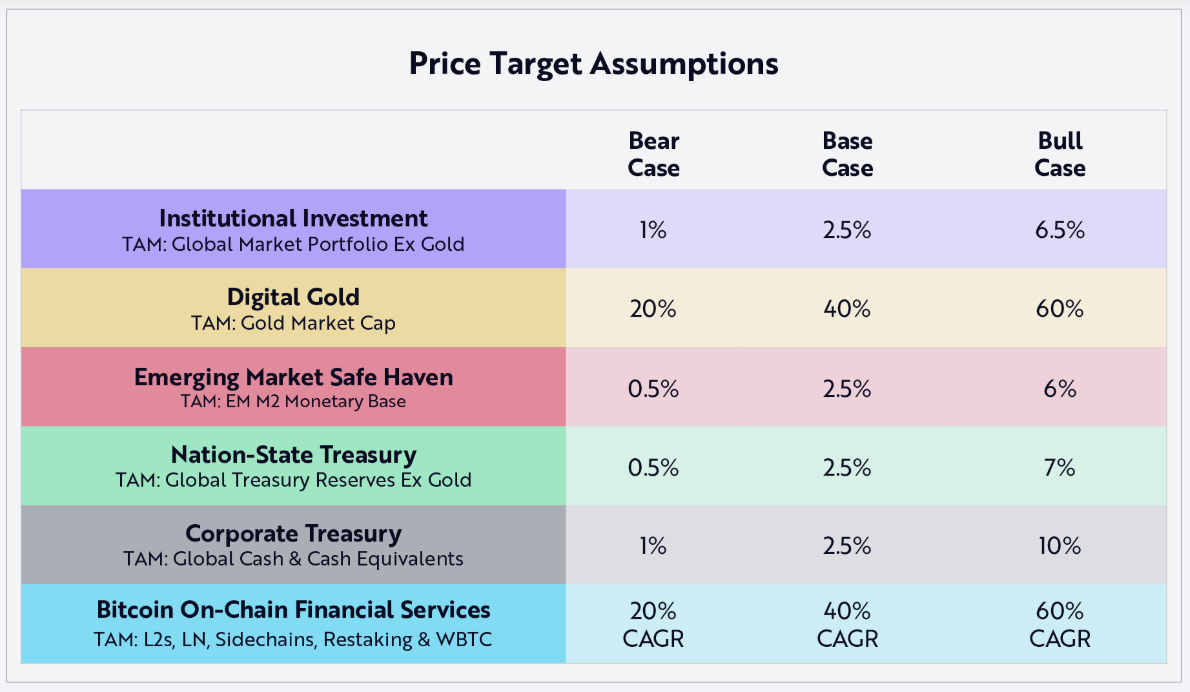The image size is (1190, 692).
Task: Select Digital Gold's 40% base case cell
Action: (847, 309)
